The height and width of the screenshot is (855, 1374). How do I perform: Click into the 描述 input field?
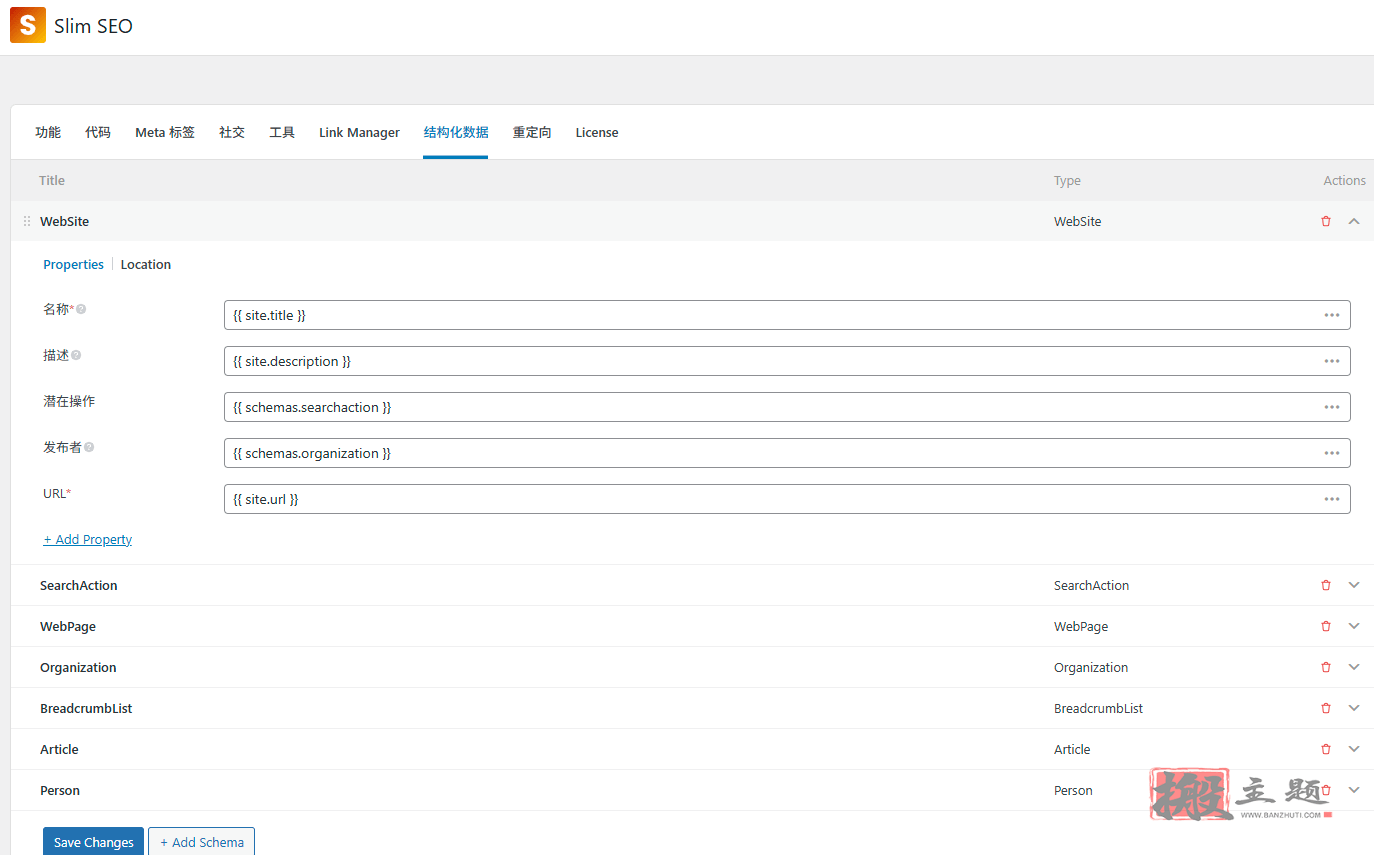pyautogui.click(x=787, y=361)
